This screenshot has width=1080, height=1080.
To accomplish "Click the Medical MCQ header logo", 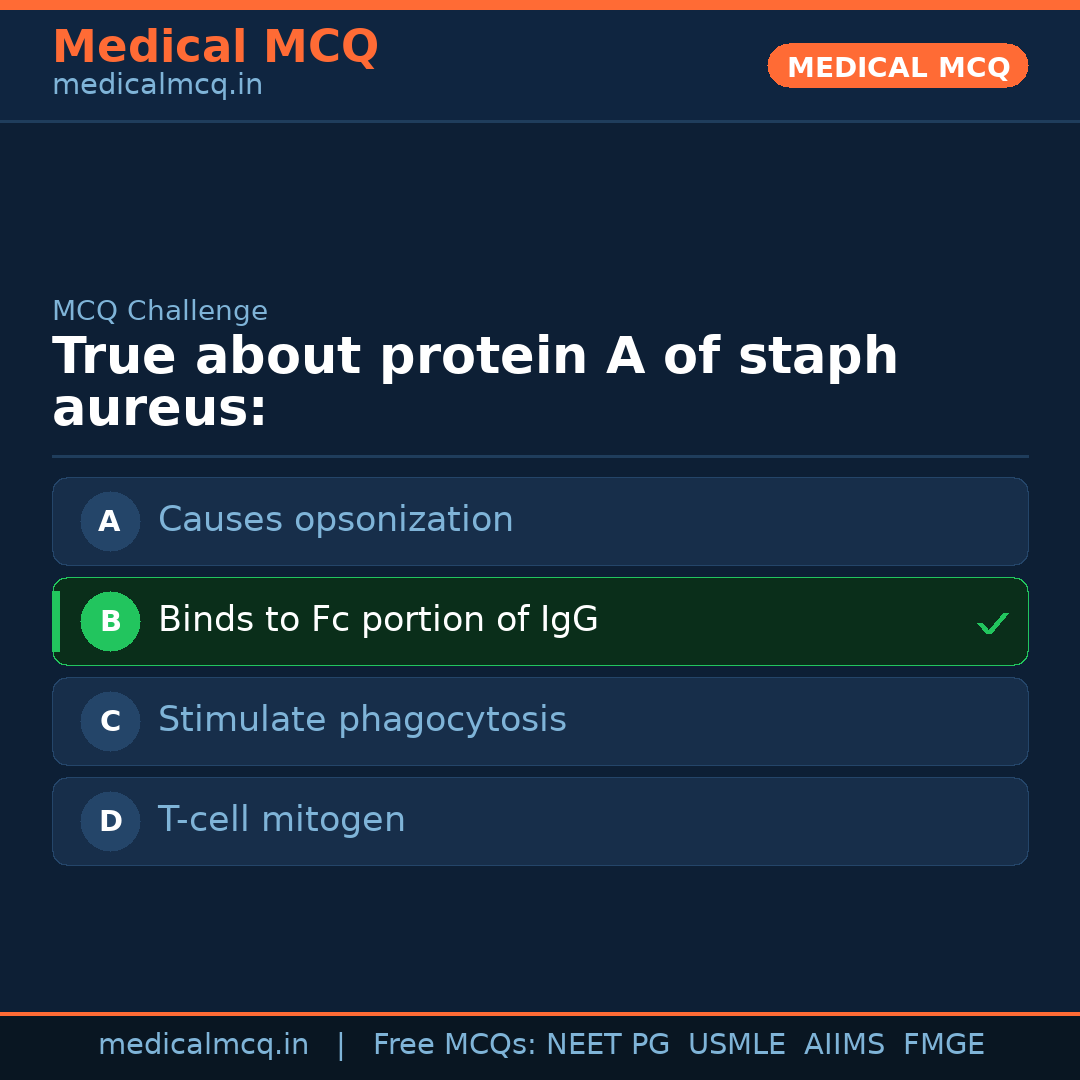I will tap(215, 47).
